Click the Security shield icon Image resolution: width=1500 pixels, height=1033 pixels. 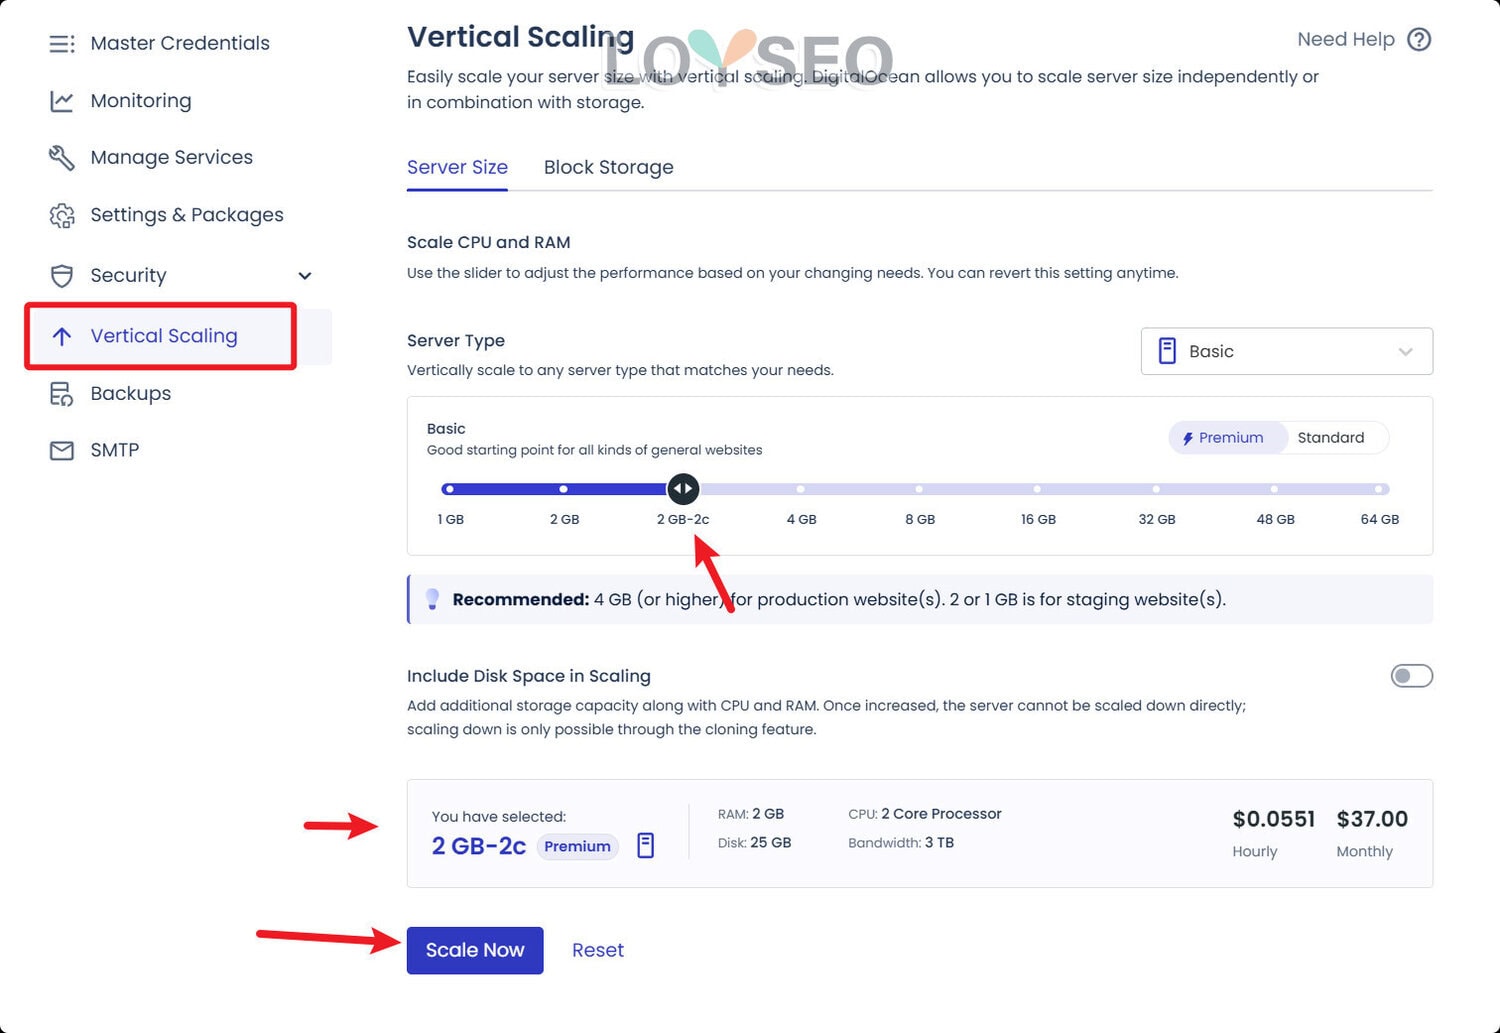62,276
